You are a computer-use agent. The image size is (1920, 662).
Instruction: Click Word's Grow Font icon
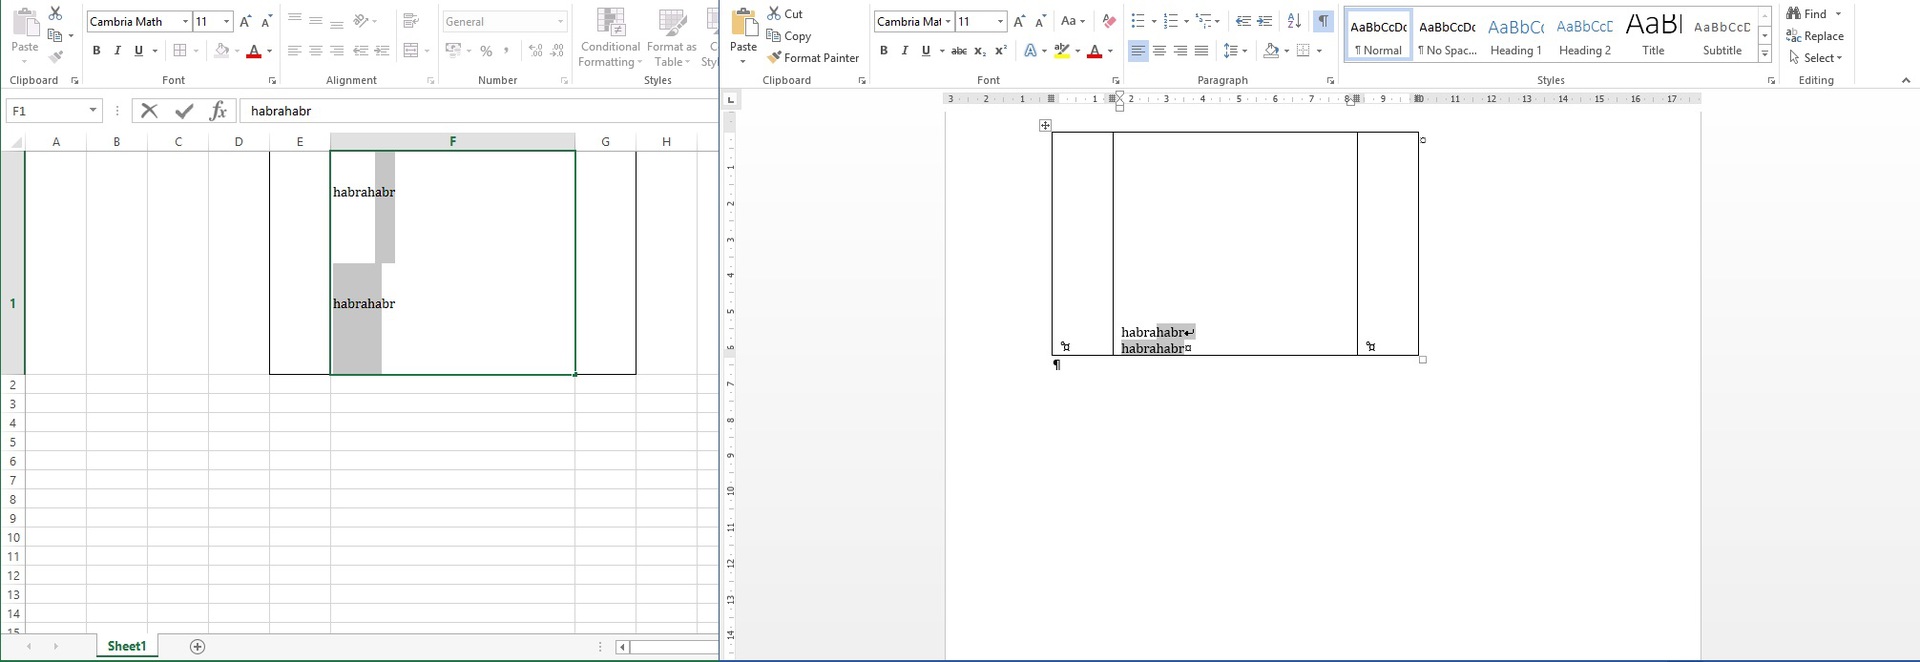click(1019, 21)
